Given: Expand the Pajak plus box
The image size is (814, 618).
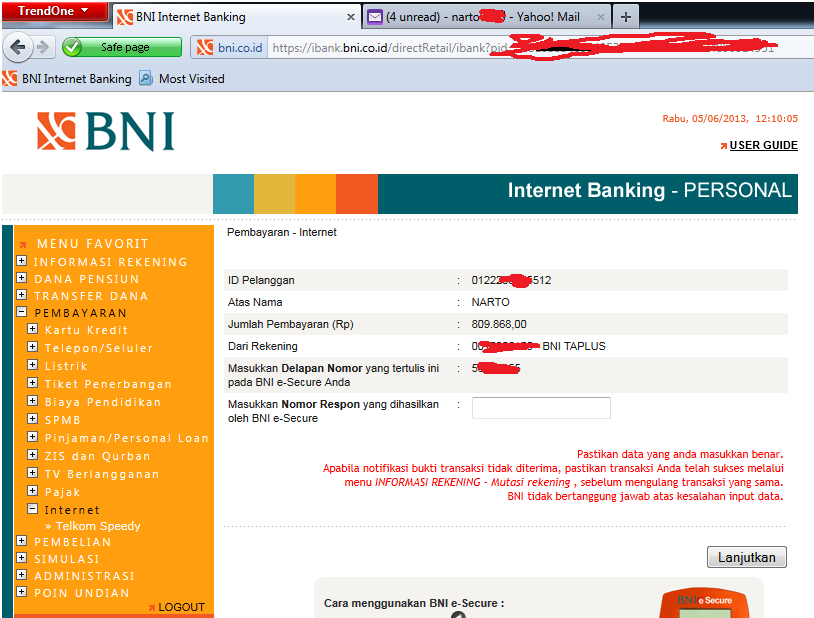Looking at the screenshot, I should point(33,491).
